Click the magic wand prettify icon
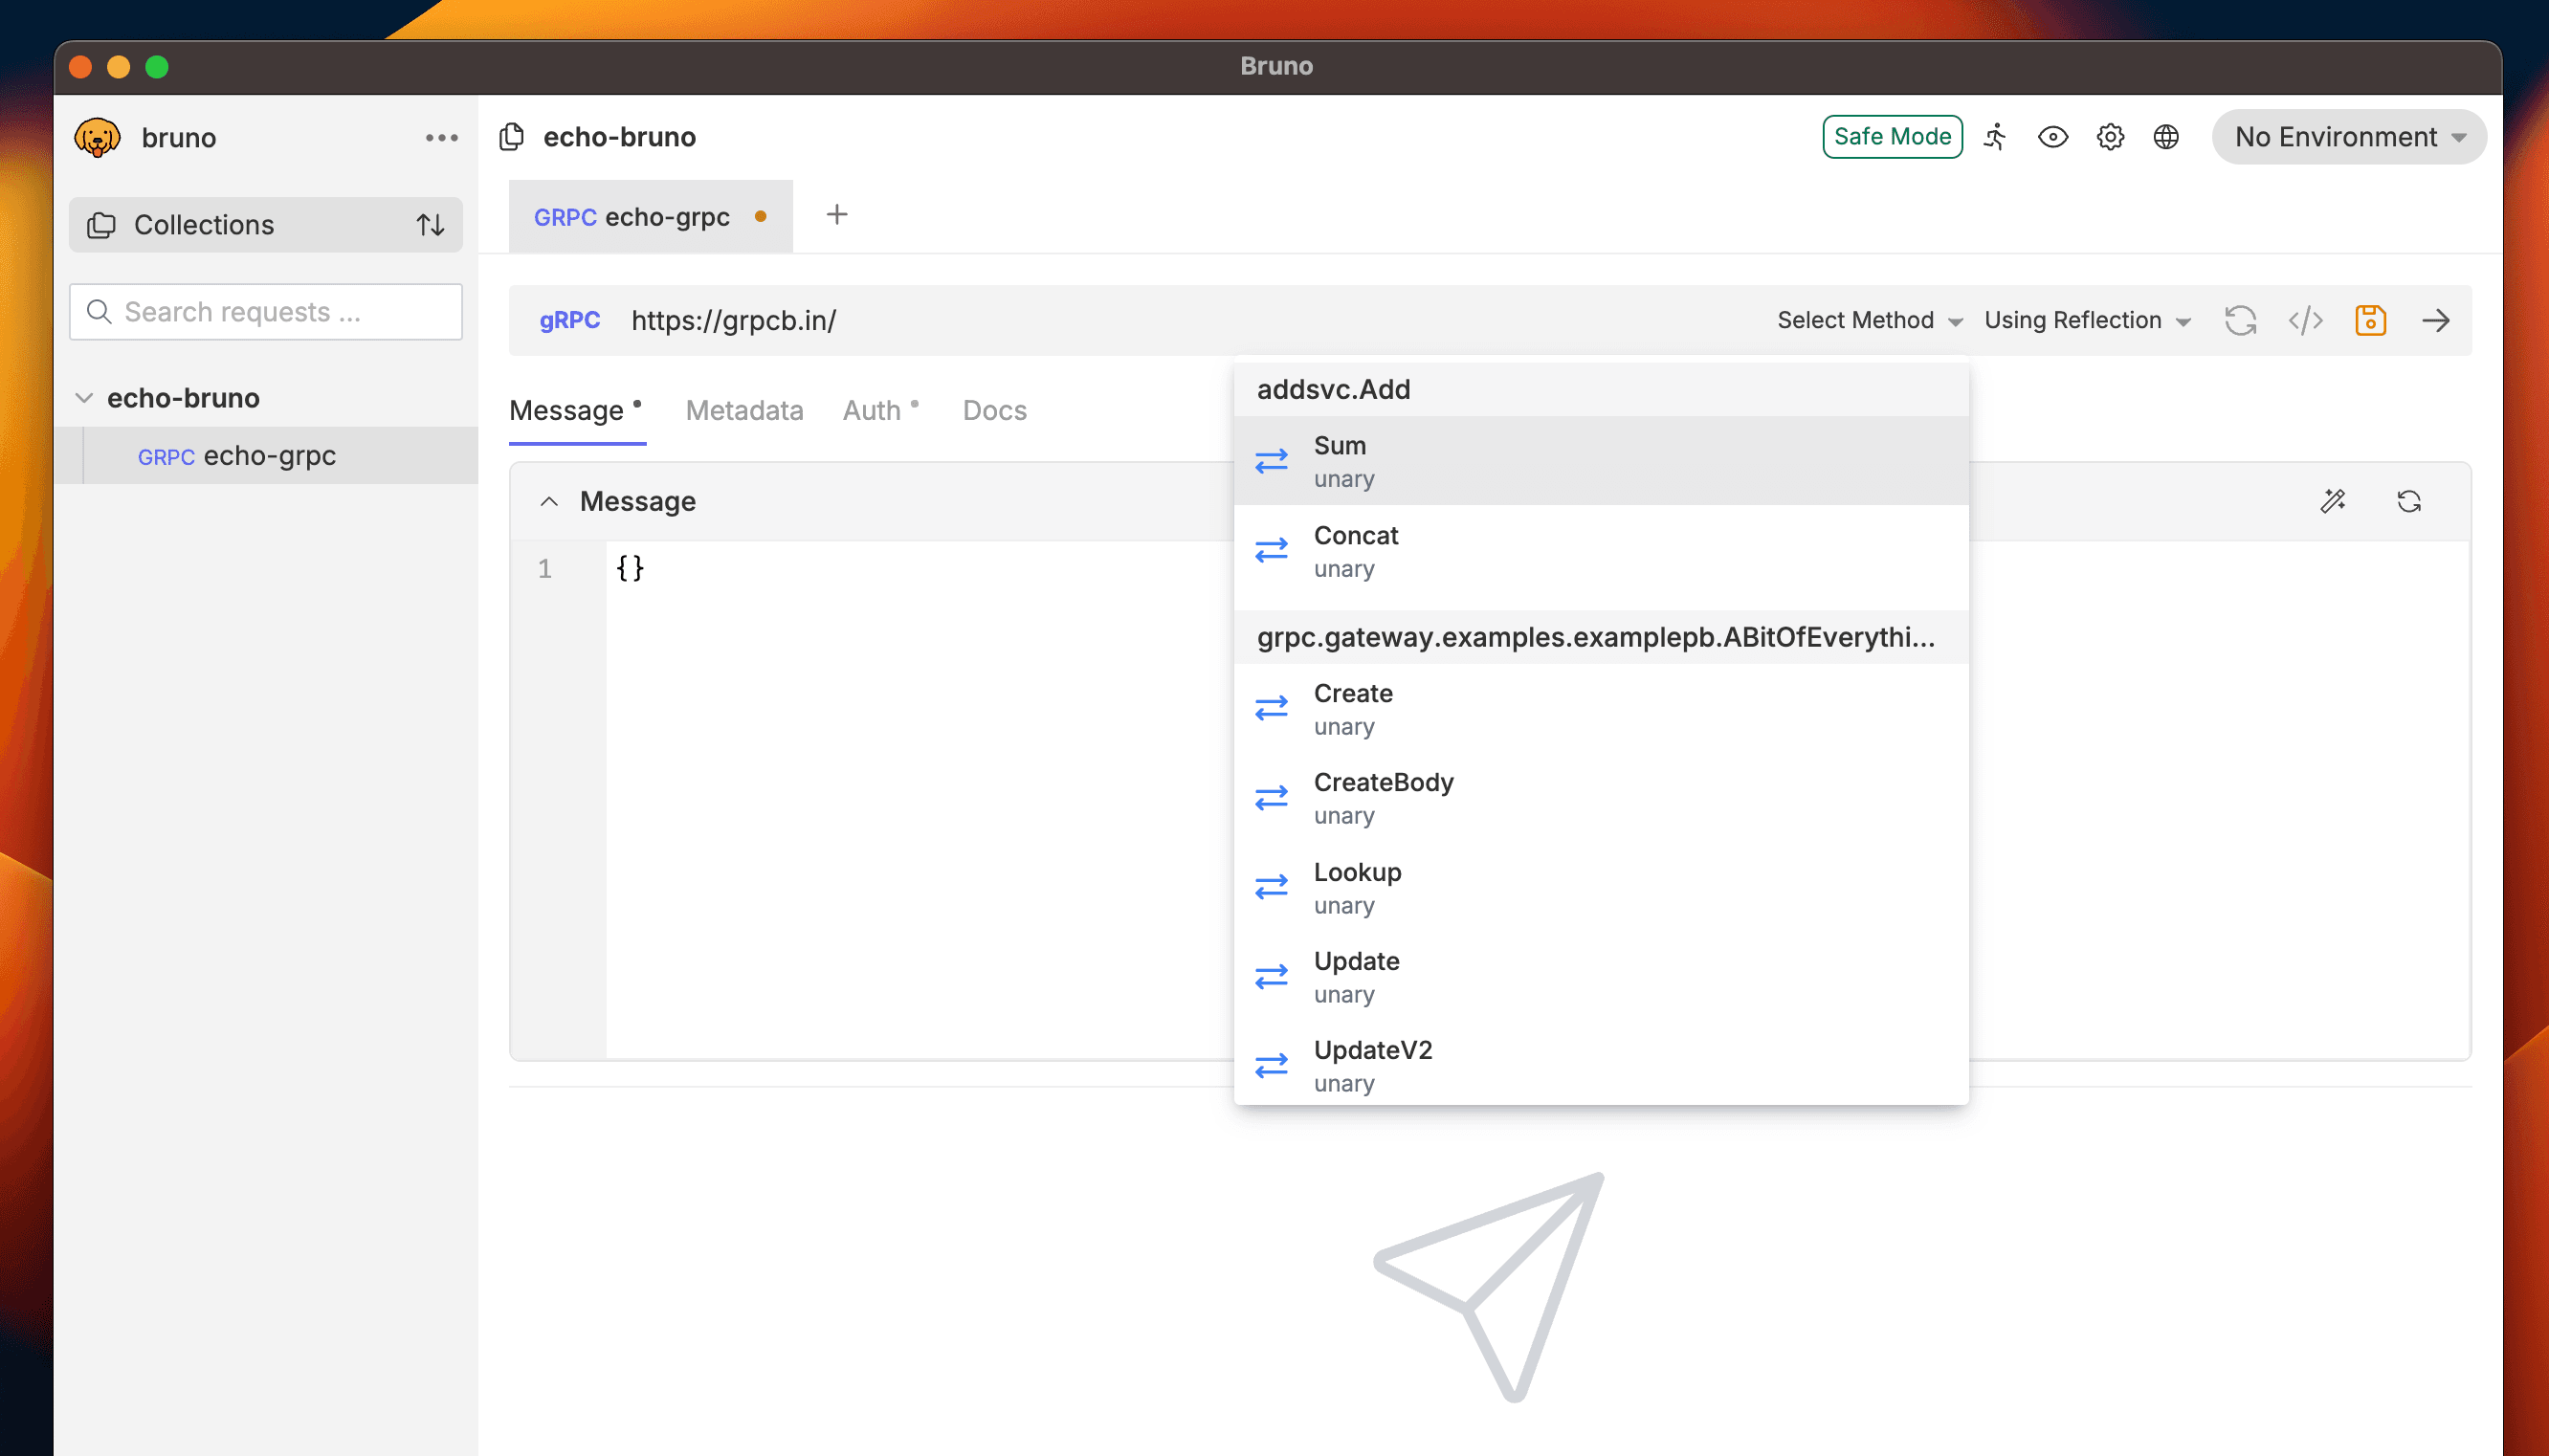 point(2332,501)
